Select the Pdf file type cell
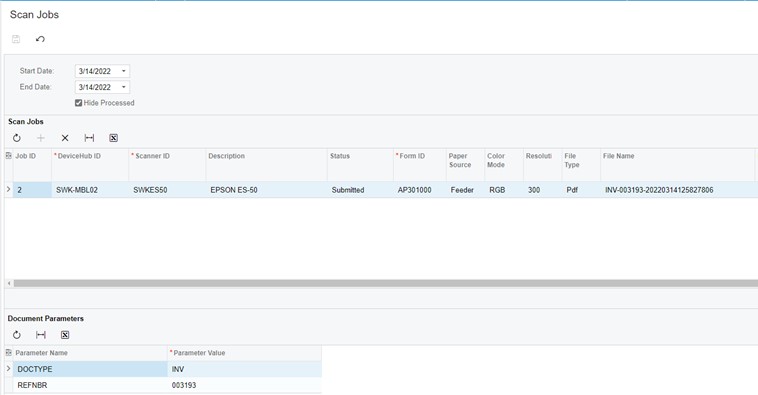This screenshot has height=395, width=758. tap(581, 190)
